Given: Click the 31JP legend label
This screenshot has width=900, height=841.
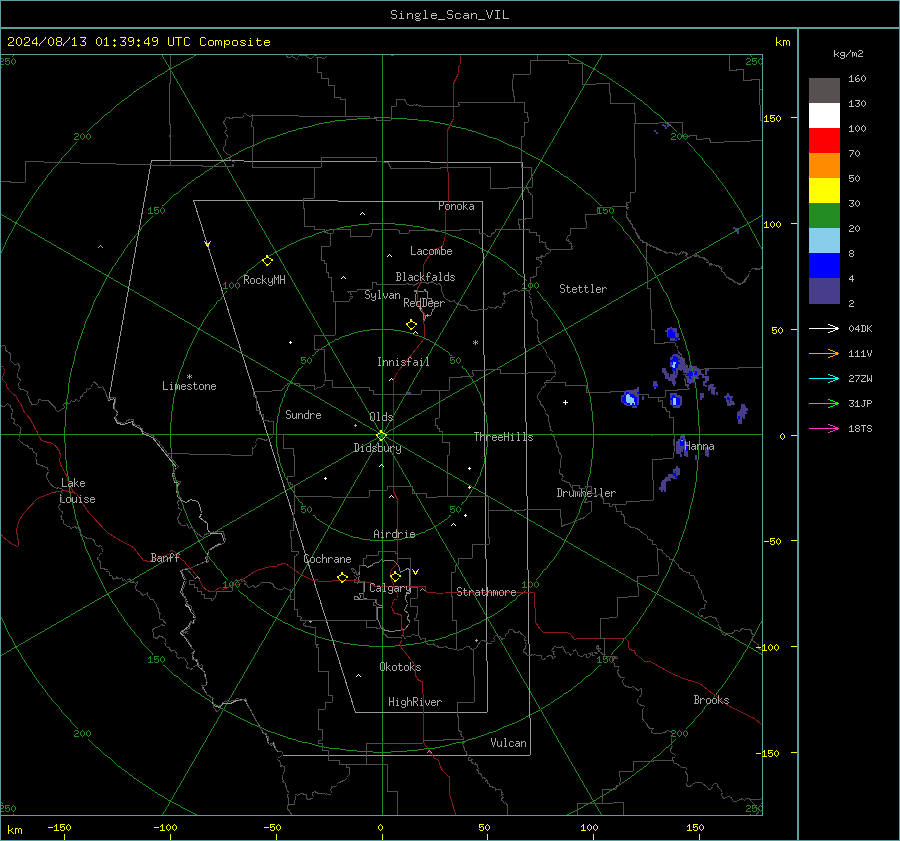Looking at the screenshot, I should (860, 404).
